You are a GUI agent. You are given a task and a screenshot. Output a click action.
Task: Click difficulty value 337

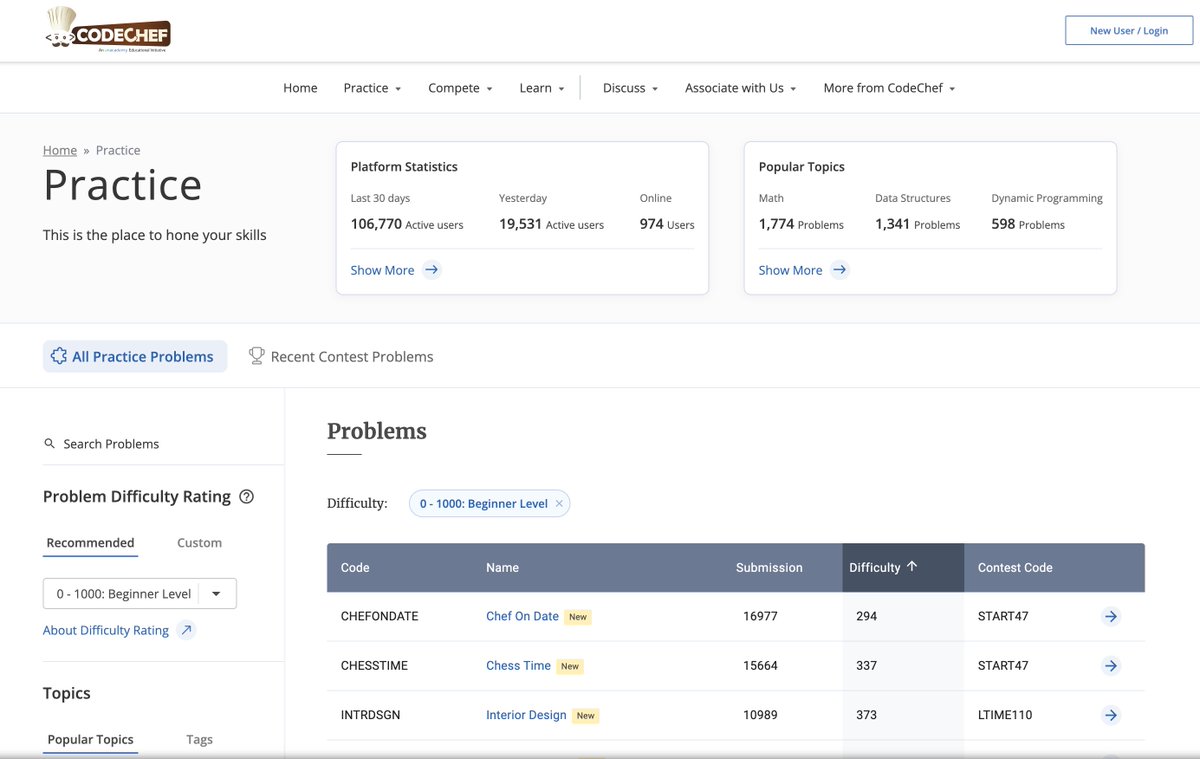coord(866,665)
